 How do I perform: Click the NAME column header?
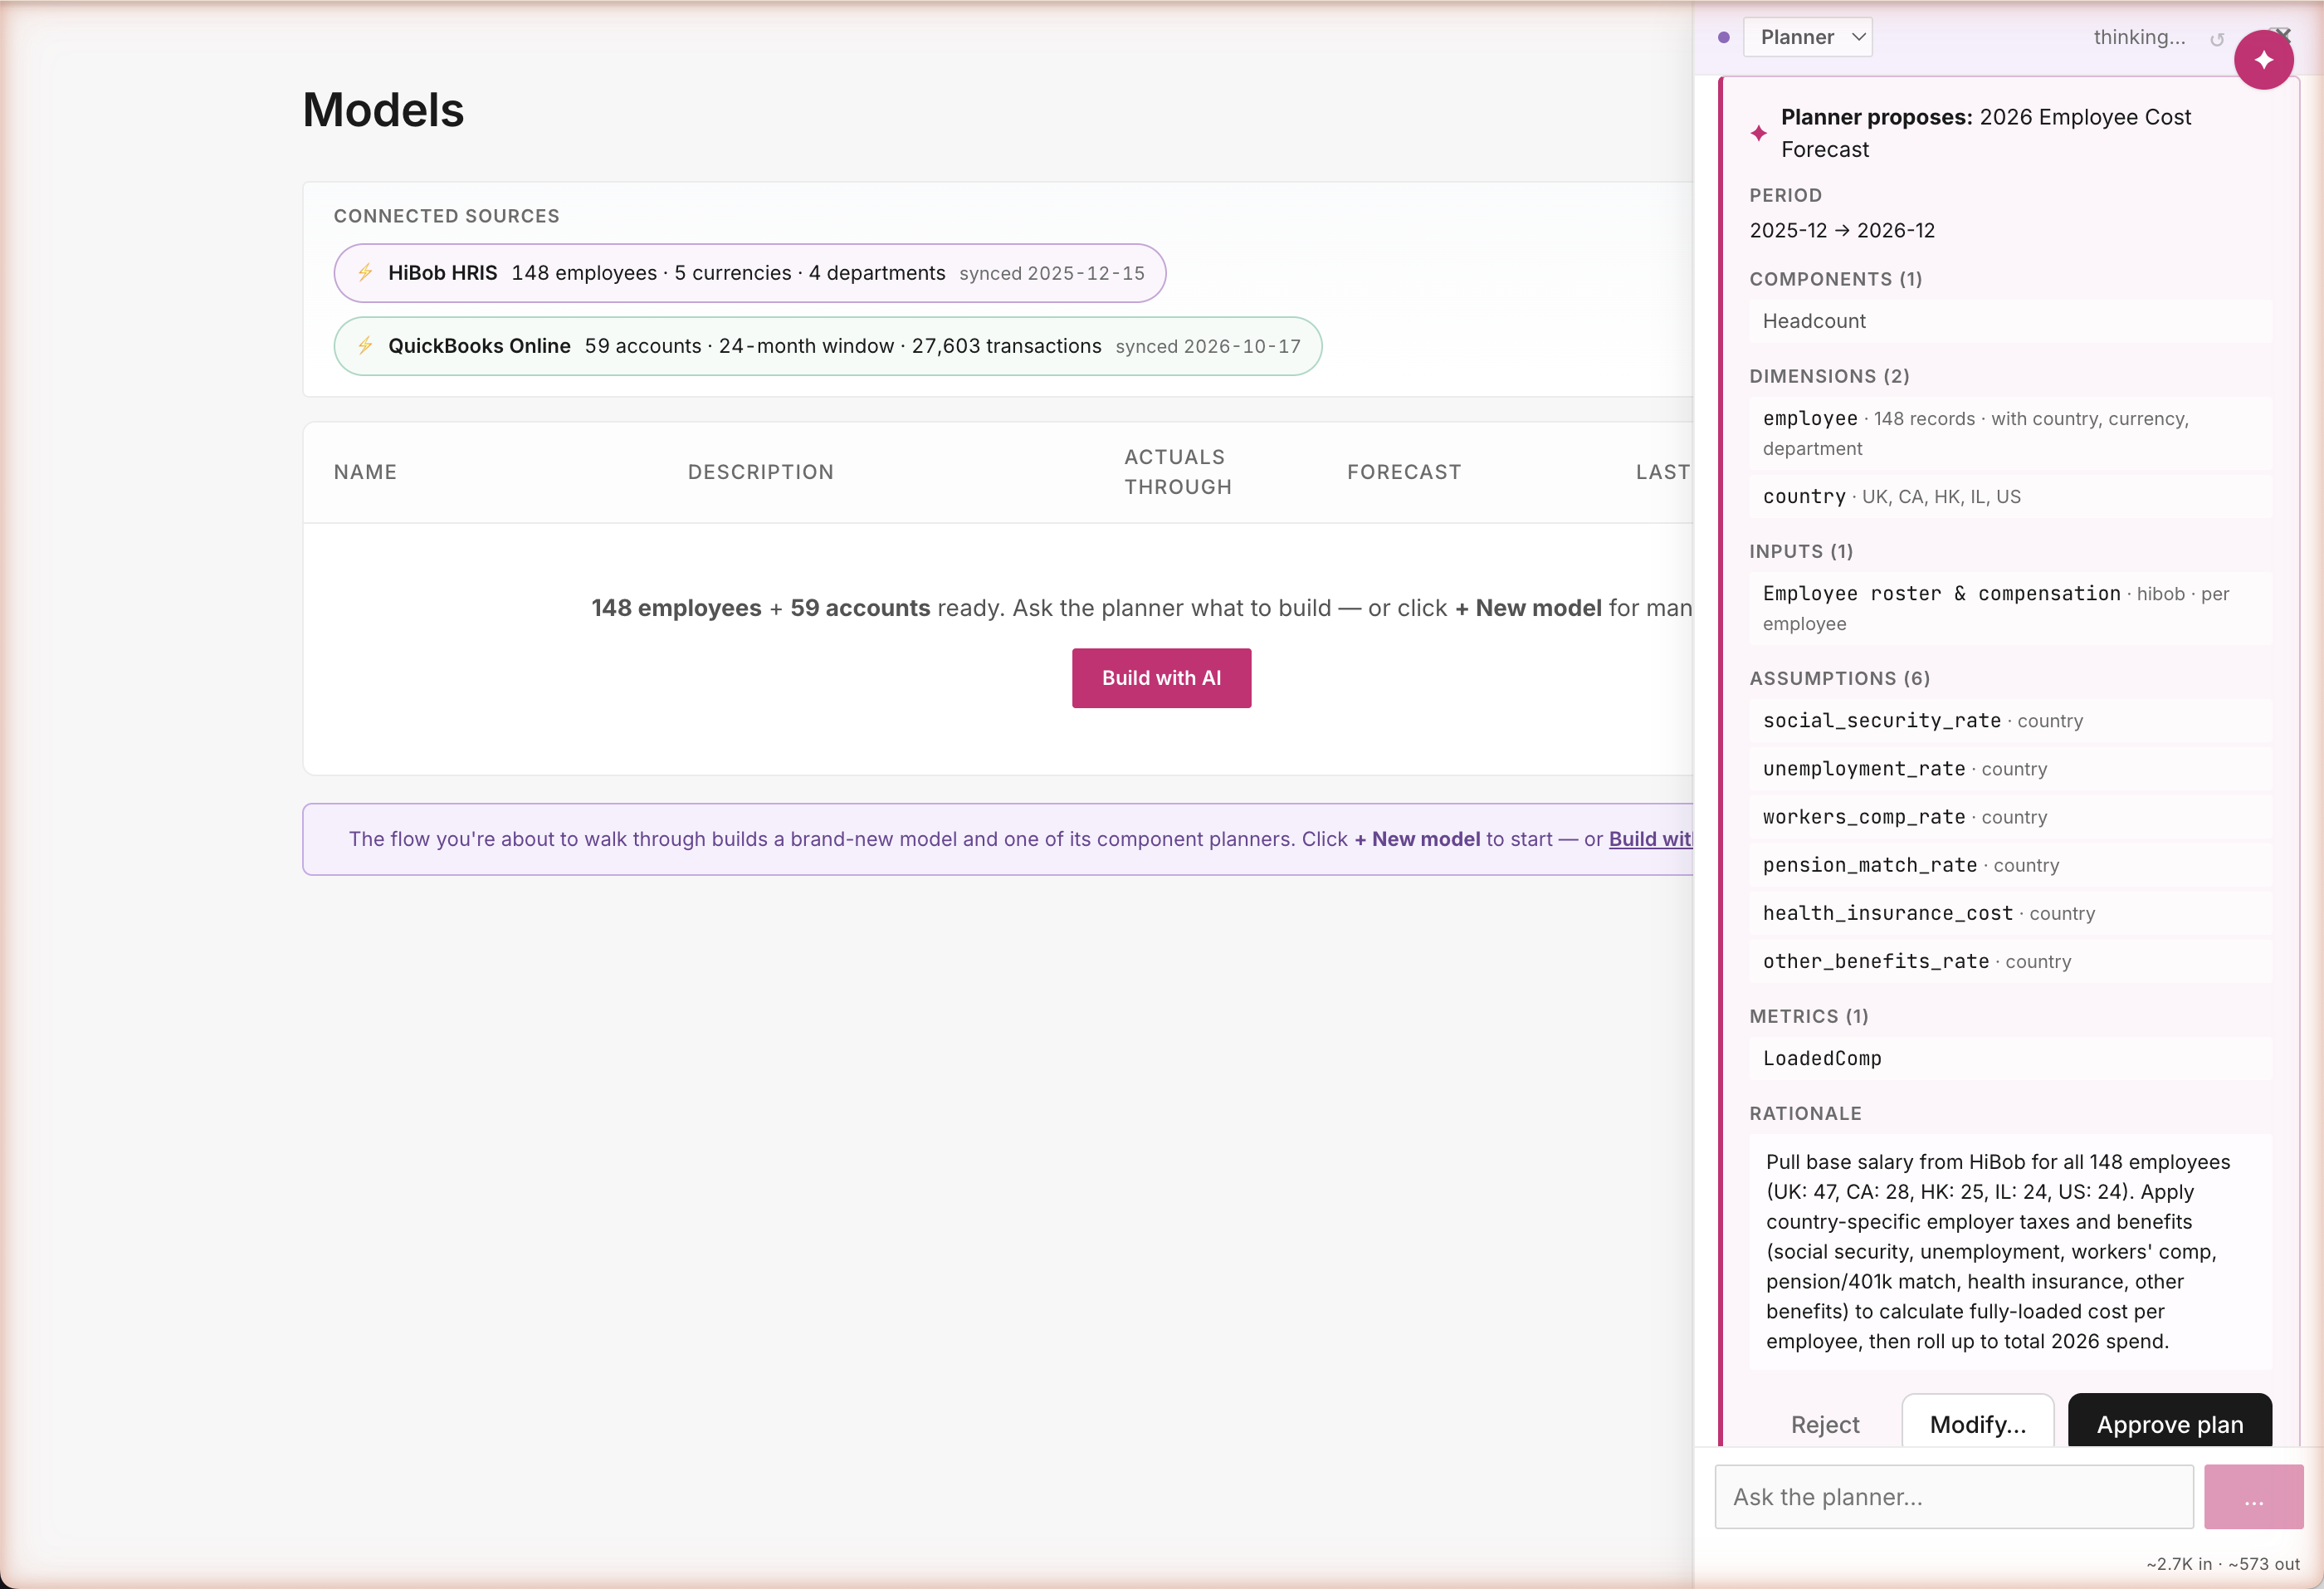[x=365, y=471]
